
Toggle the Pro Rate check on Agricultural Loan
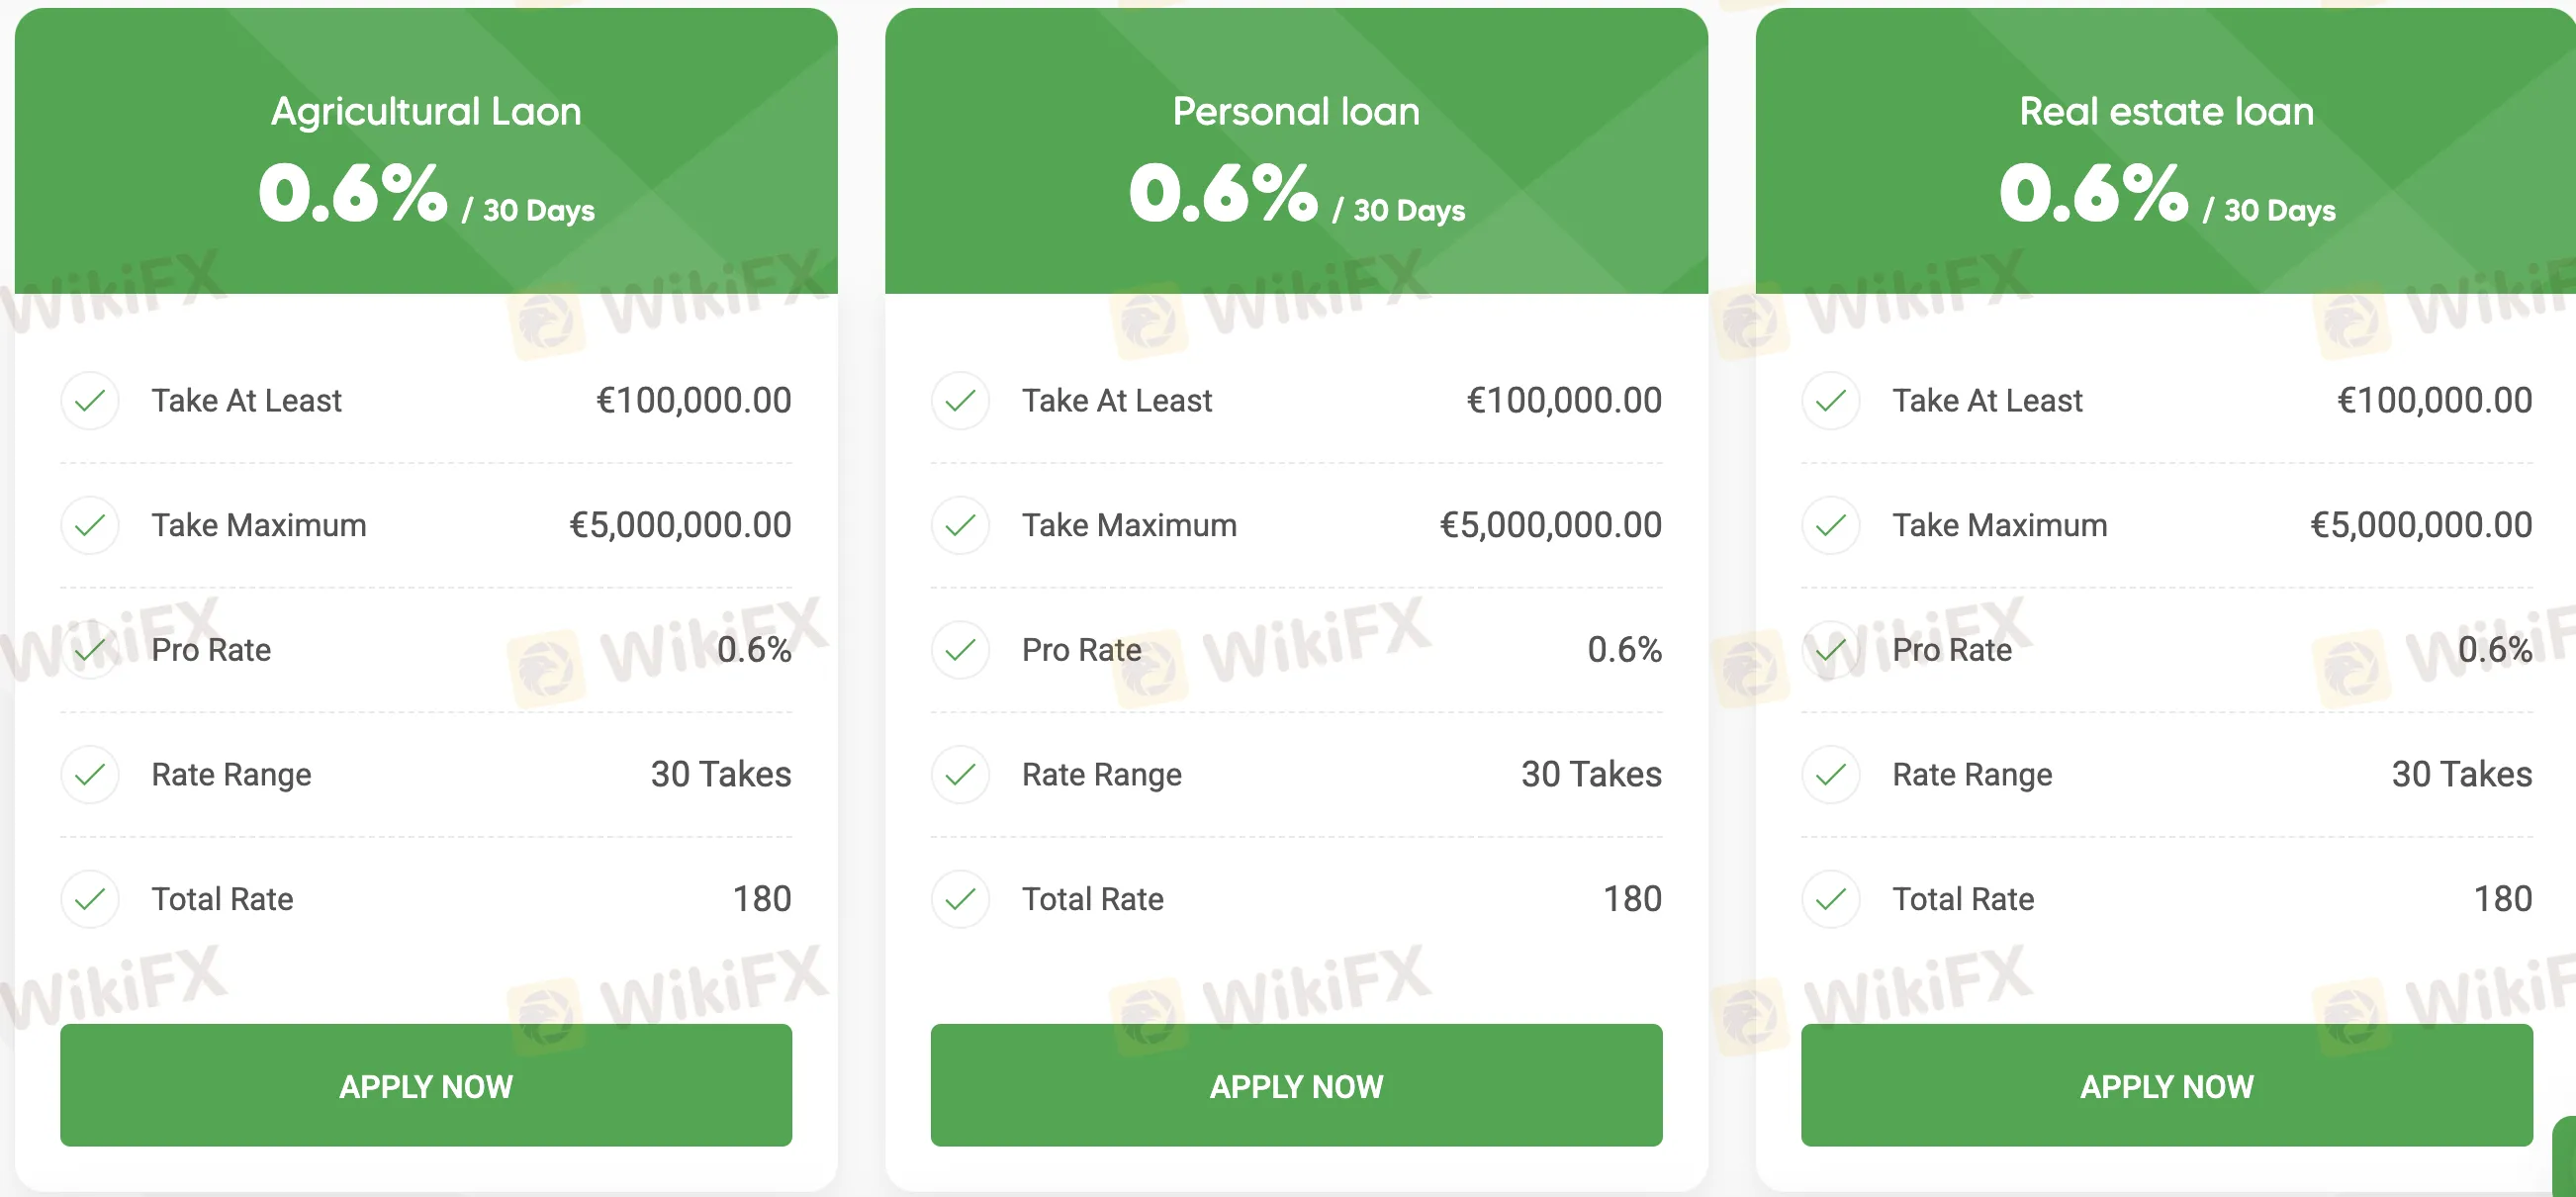click(90, 649)
